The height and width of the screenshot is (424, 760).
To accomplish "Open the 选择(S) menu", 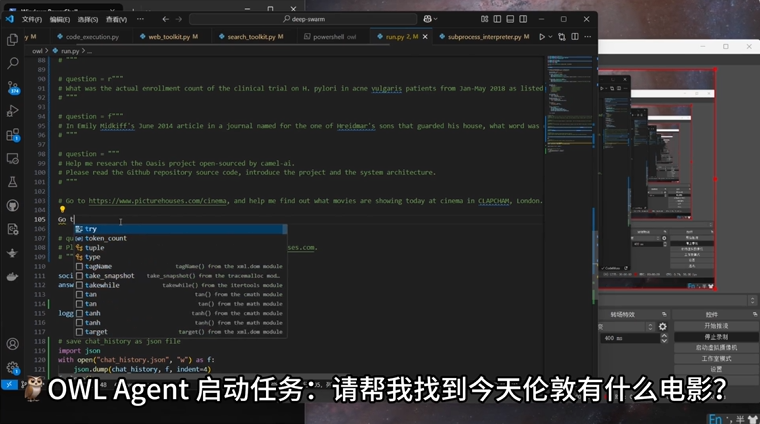I will (x=88, y=19).
